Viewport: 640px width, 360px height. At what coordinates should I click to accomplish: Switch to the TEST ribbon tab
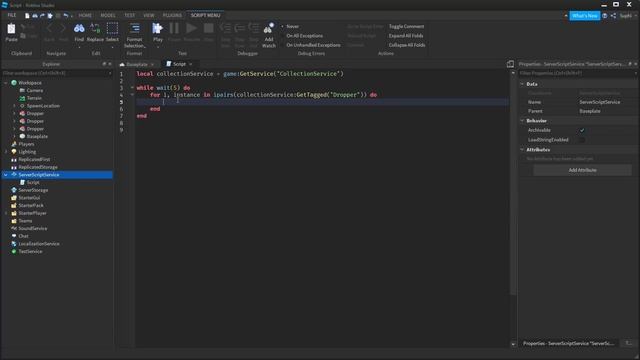click(129, 15)
